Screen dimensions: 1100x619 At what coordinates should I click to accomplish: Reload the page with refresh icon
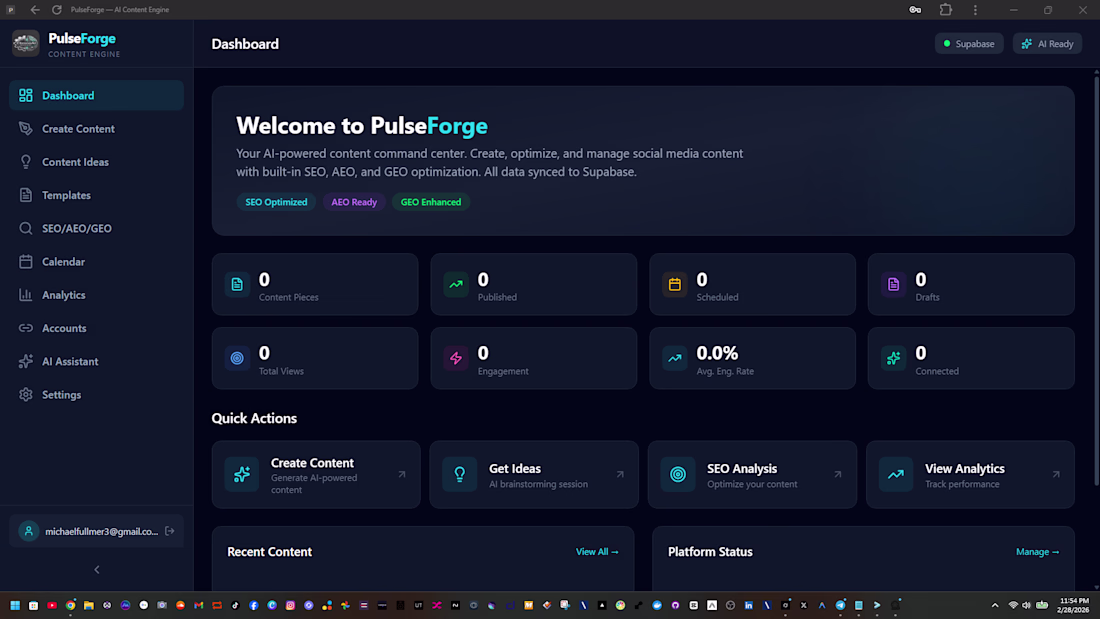tap(57, 10)
